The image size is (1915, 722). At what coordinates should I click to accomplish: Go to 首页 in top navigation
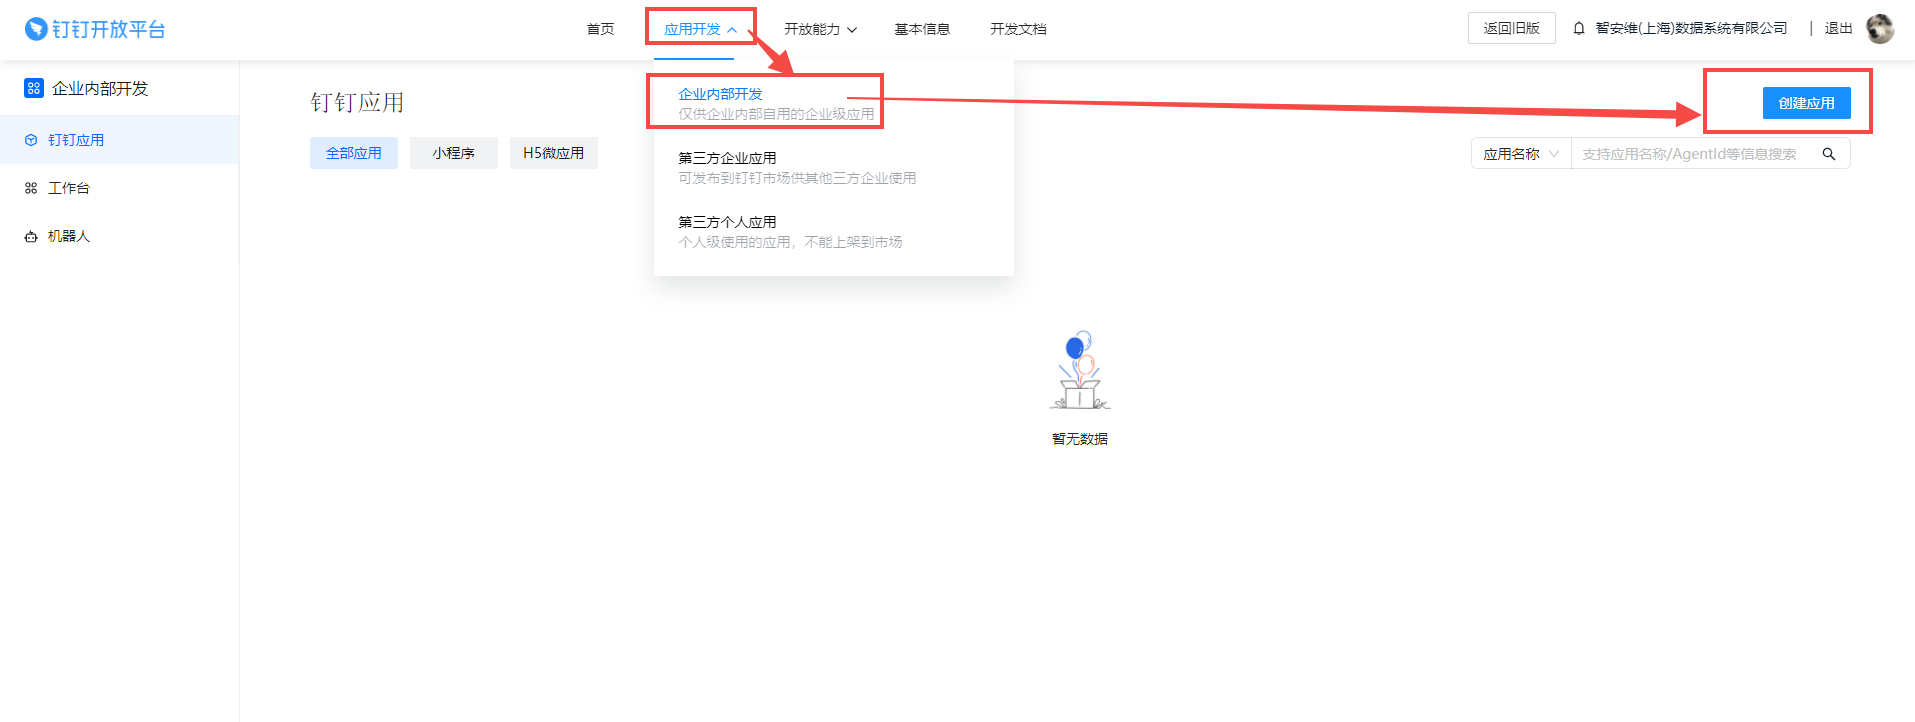[600, 29]
